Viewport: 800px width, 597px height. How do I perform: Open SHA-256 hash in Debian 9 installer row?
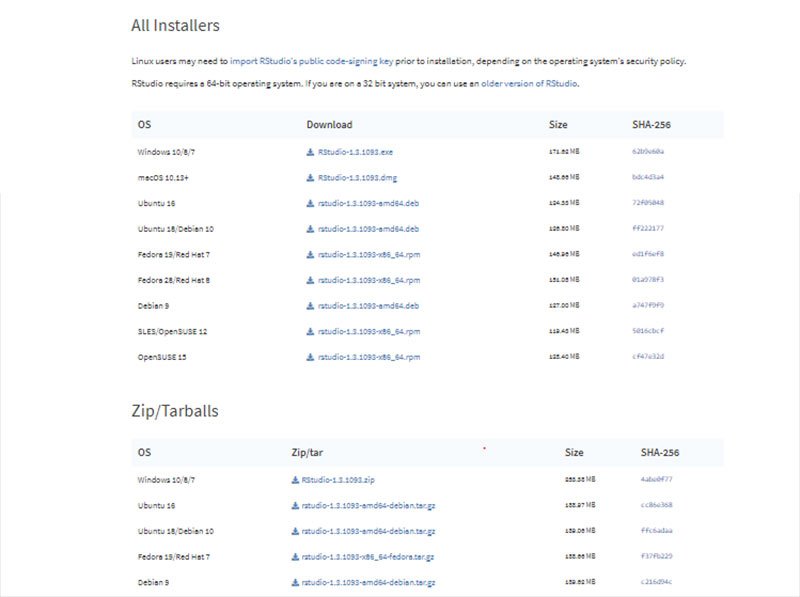pos(648,305)
